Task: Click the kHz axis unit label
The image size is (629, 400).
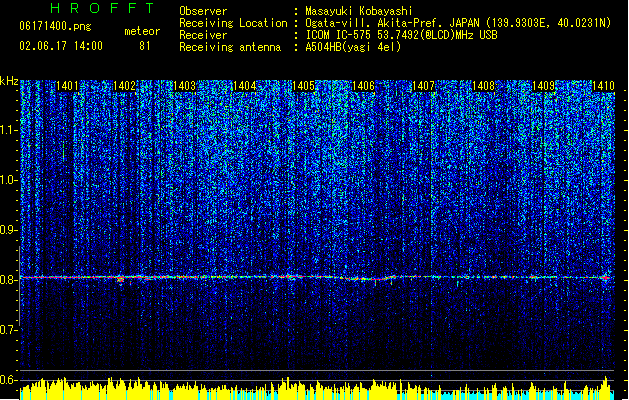Action: pos(9,81)
